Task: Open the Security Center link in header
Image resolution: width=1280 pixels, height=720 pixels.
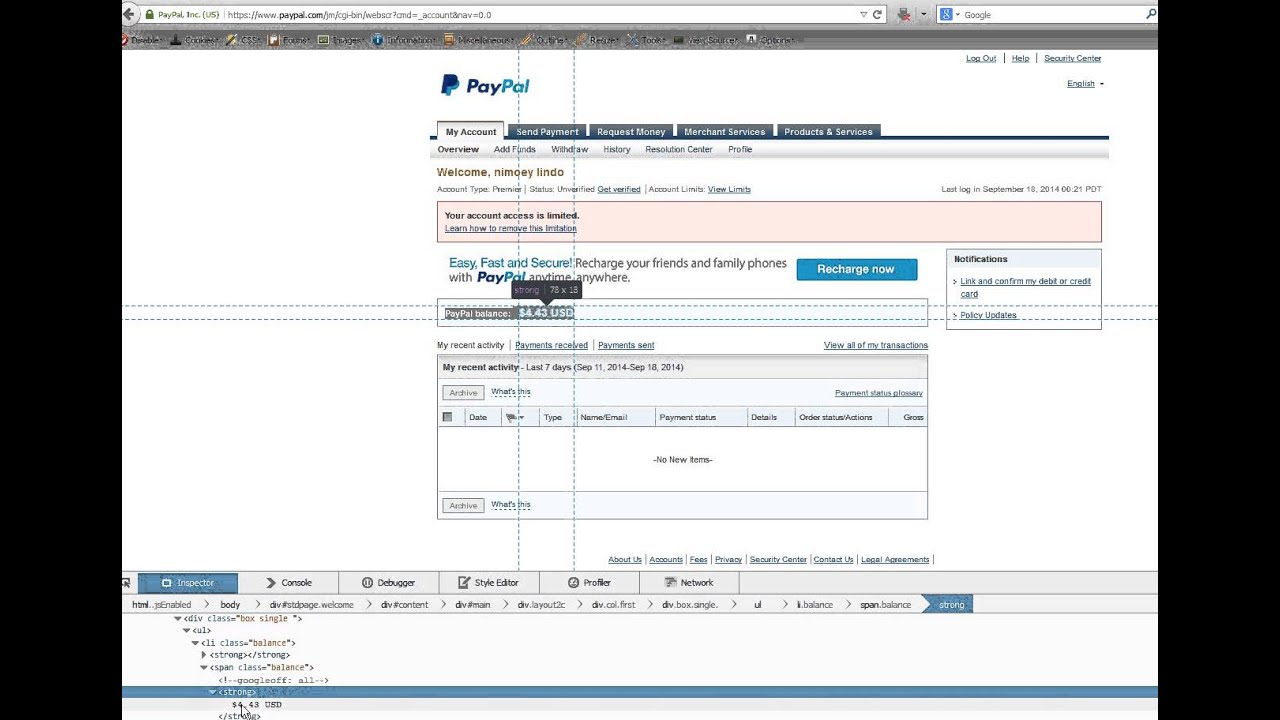Action: (x=1072, y=58)
